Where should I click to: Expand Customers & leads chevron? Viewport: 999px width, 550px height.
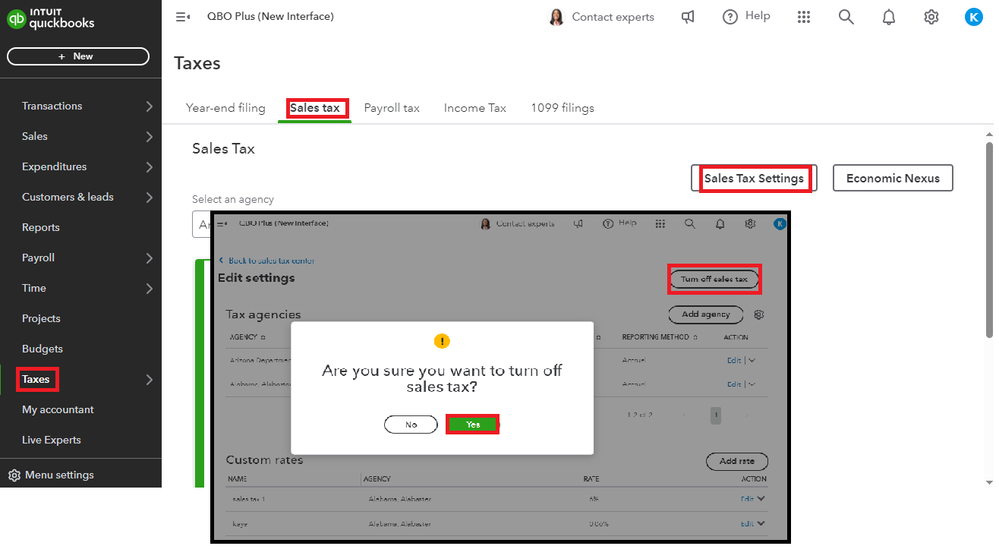click(149, 198)
